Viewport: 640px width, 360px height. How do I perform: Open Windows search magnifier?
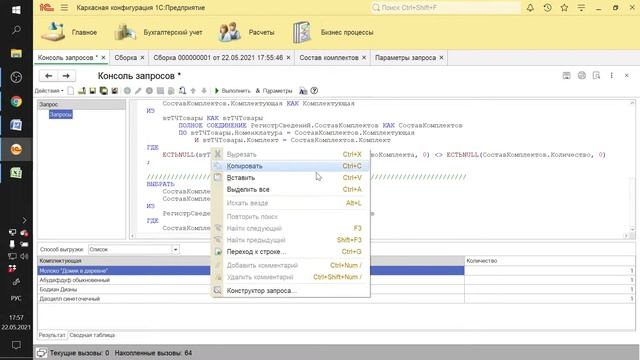click(16, 30)
